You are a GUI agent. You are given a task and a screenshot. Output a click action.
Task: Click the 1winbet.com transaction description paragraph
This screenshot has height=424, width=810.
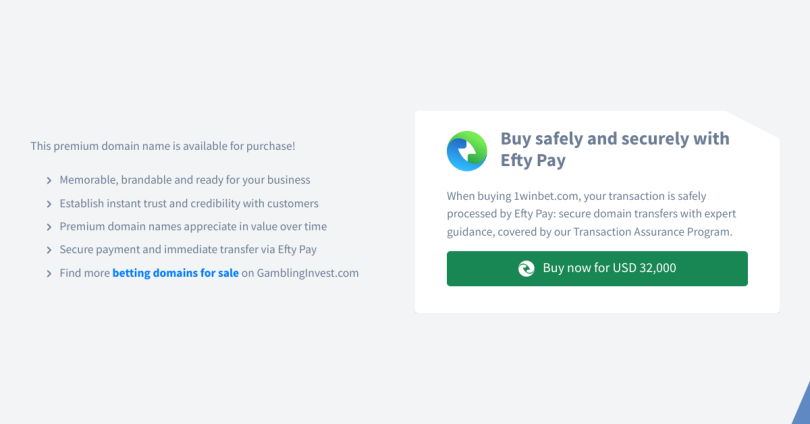(x=591, y=214)
